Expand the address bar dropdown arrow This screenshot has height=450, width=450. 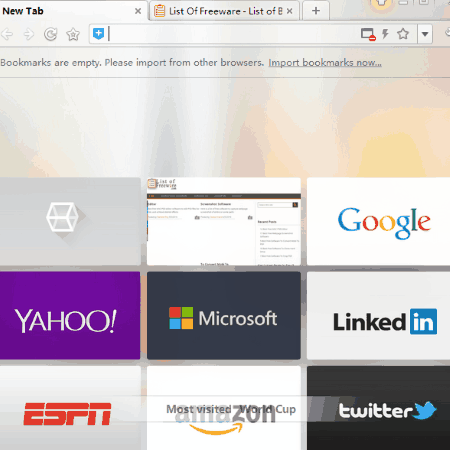click(425, 34)
